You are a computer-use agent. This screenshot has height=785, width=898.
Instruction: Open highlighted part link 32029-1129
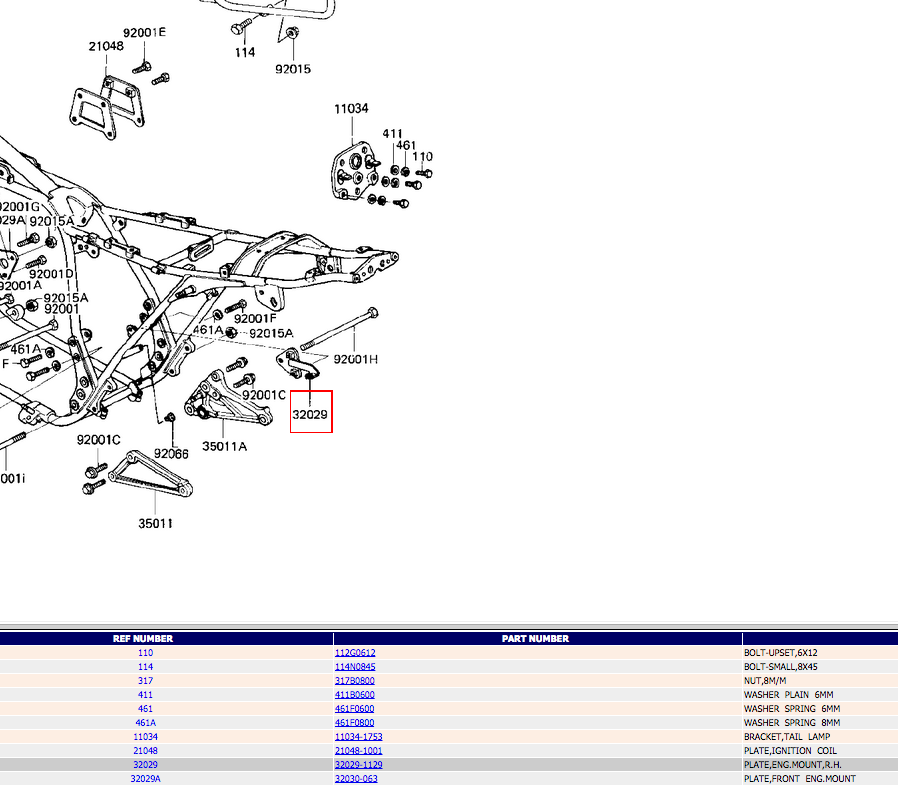[x=358, y=765]
